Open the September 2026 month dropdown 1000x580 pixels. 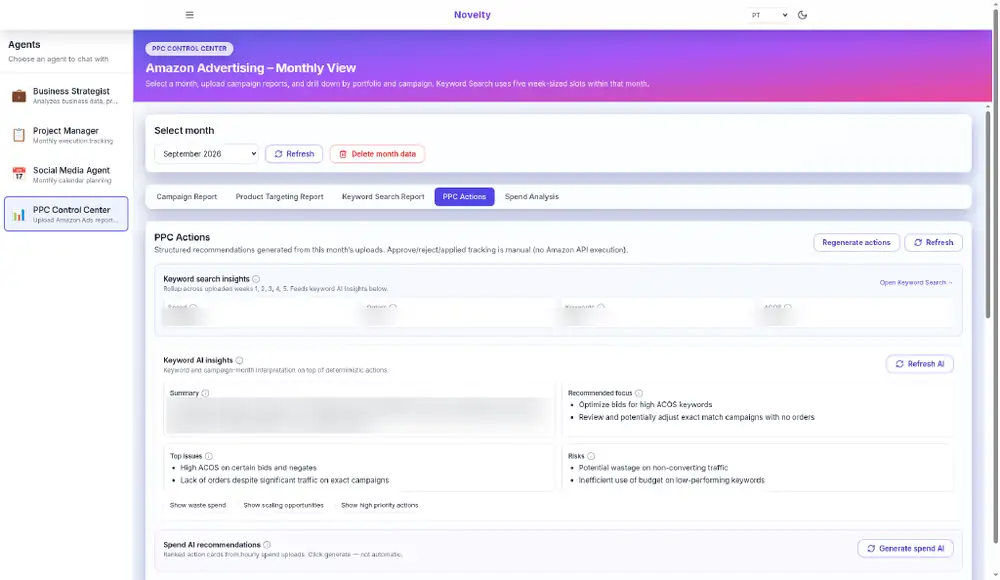click(206, 154)
